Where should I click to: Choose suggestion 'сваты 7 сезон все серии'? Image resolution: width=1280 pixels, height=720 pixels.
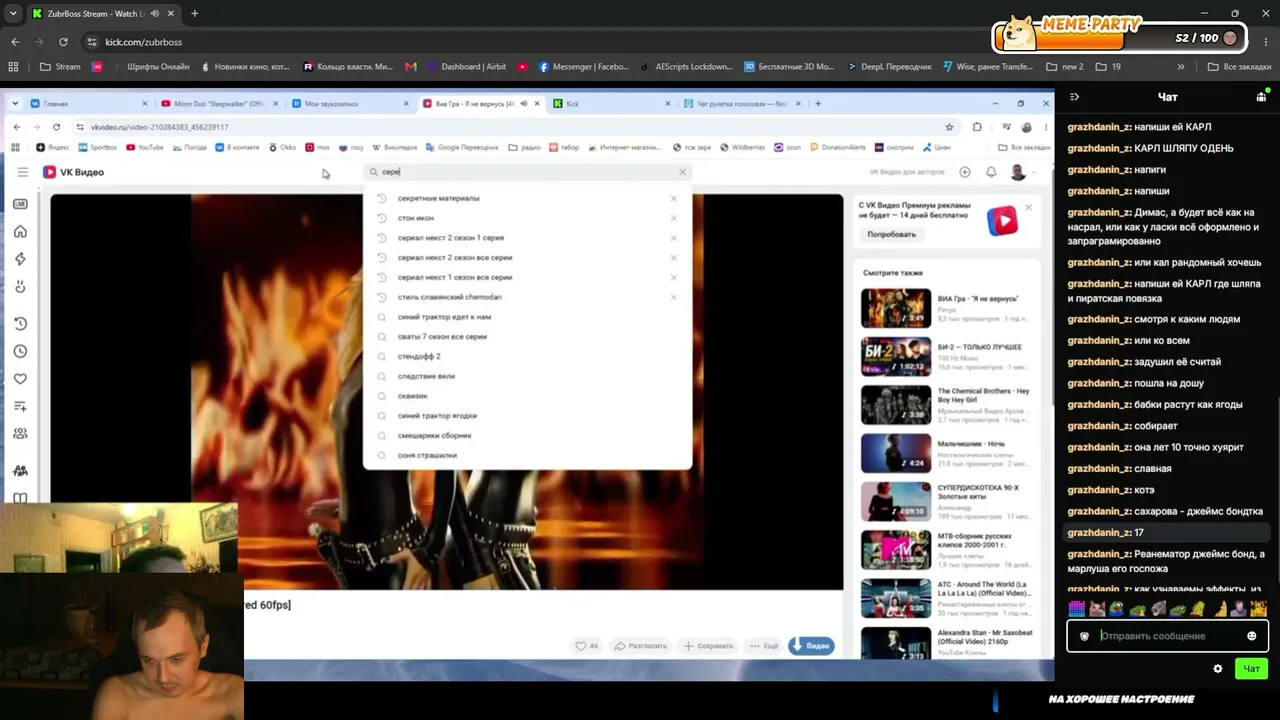pyautogui.click(x=442, y=337)
